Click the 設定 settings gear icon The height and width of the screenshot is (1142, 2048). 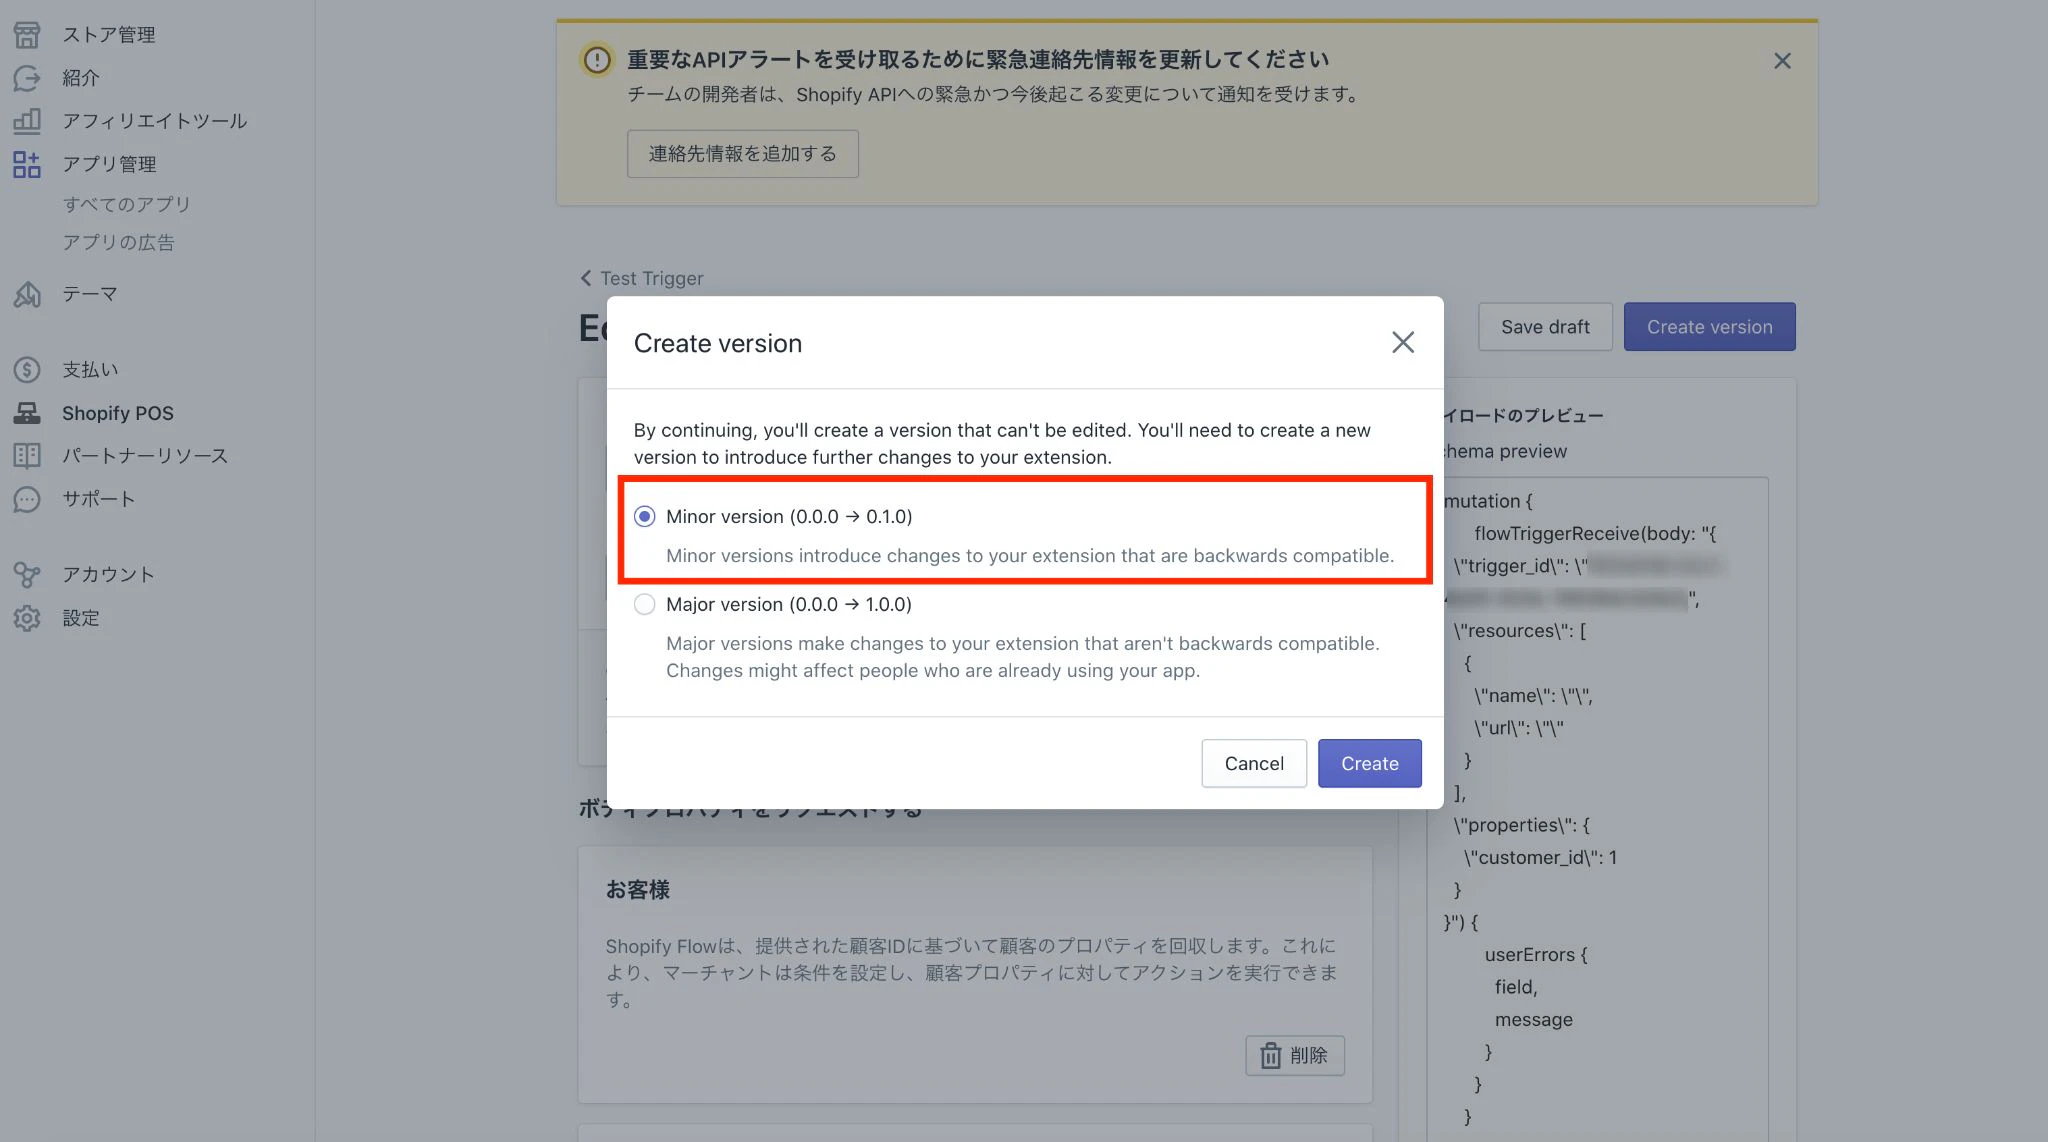(x=27, y=618)
